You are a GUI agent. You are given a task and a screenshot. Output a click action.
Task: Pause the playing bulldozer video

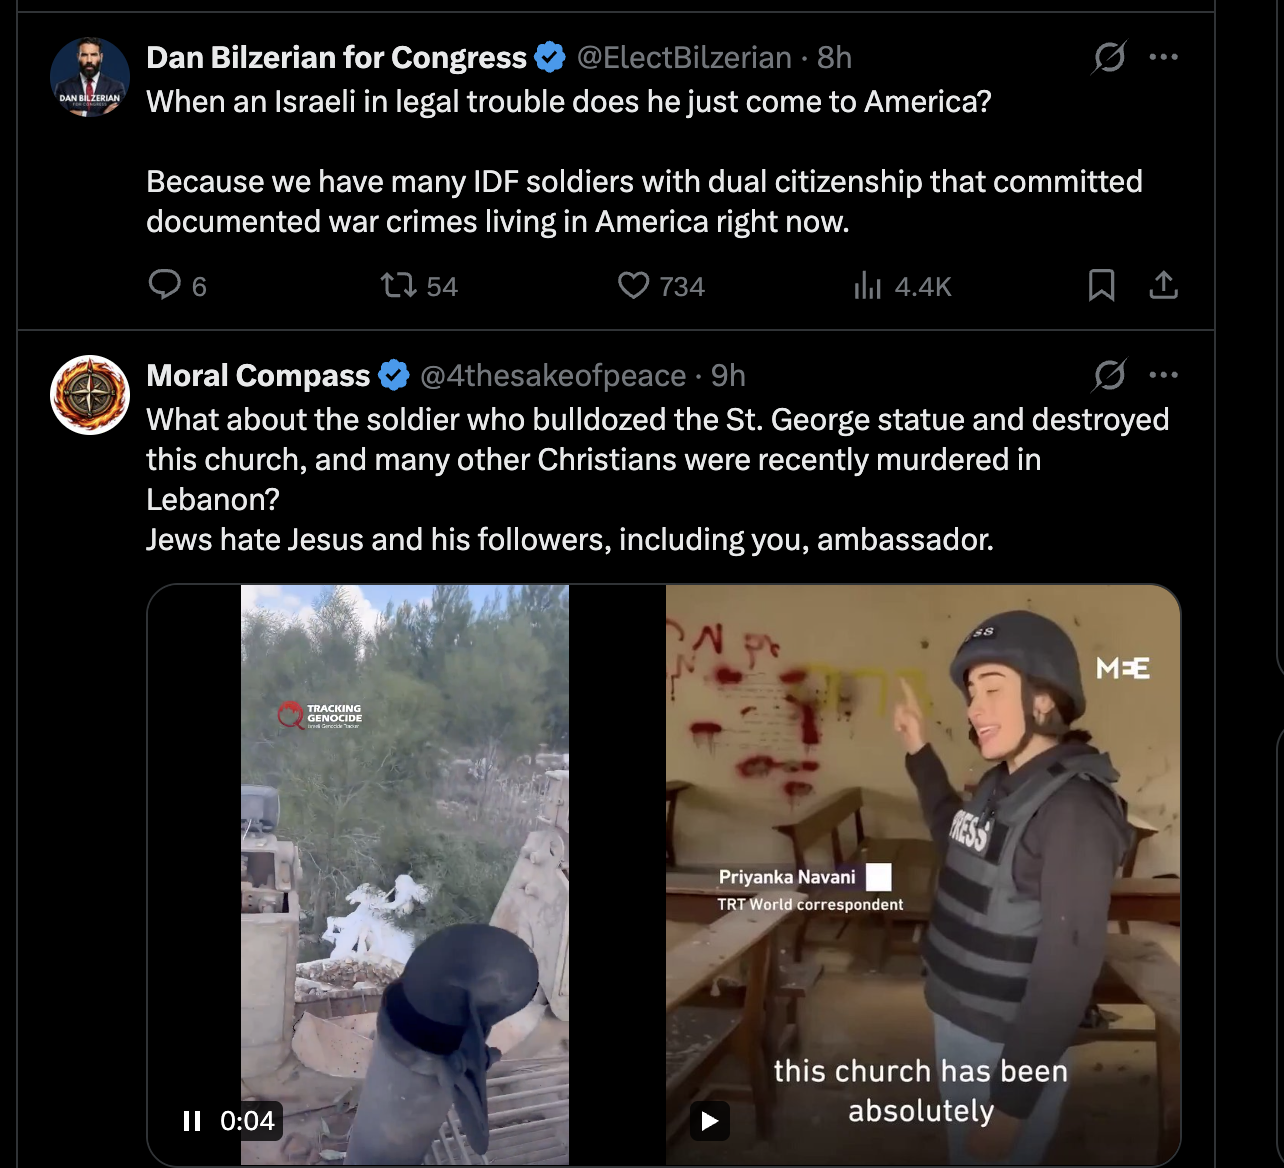click(x=192, y=1121)
